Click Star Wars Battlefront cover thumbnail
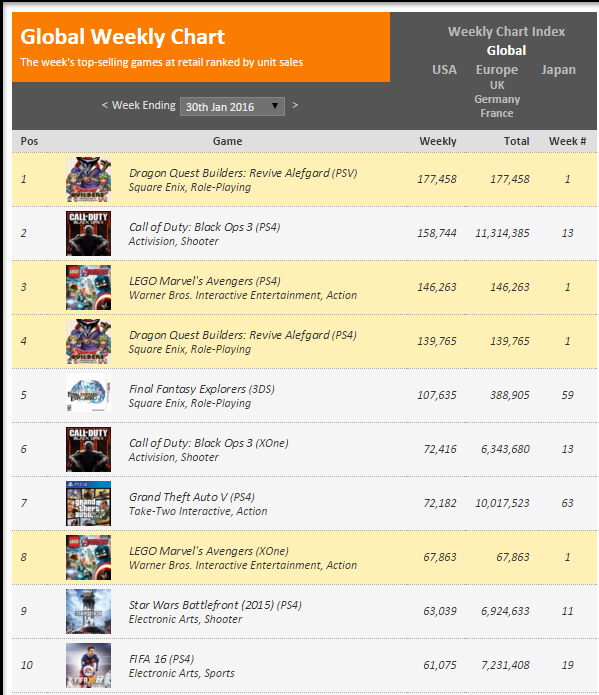The image size is (599, 695). click(88, 612)
